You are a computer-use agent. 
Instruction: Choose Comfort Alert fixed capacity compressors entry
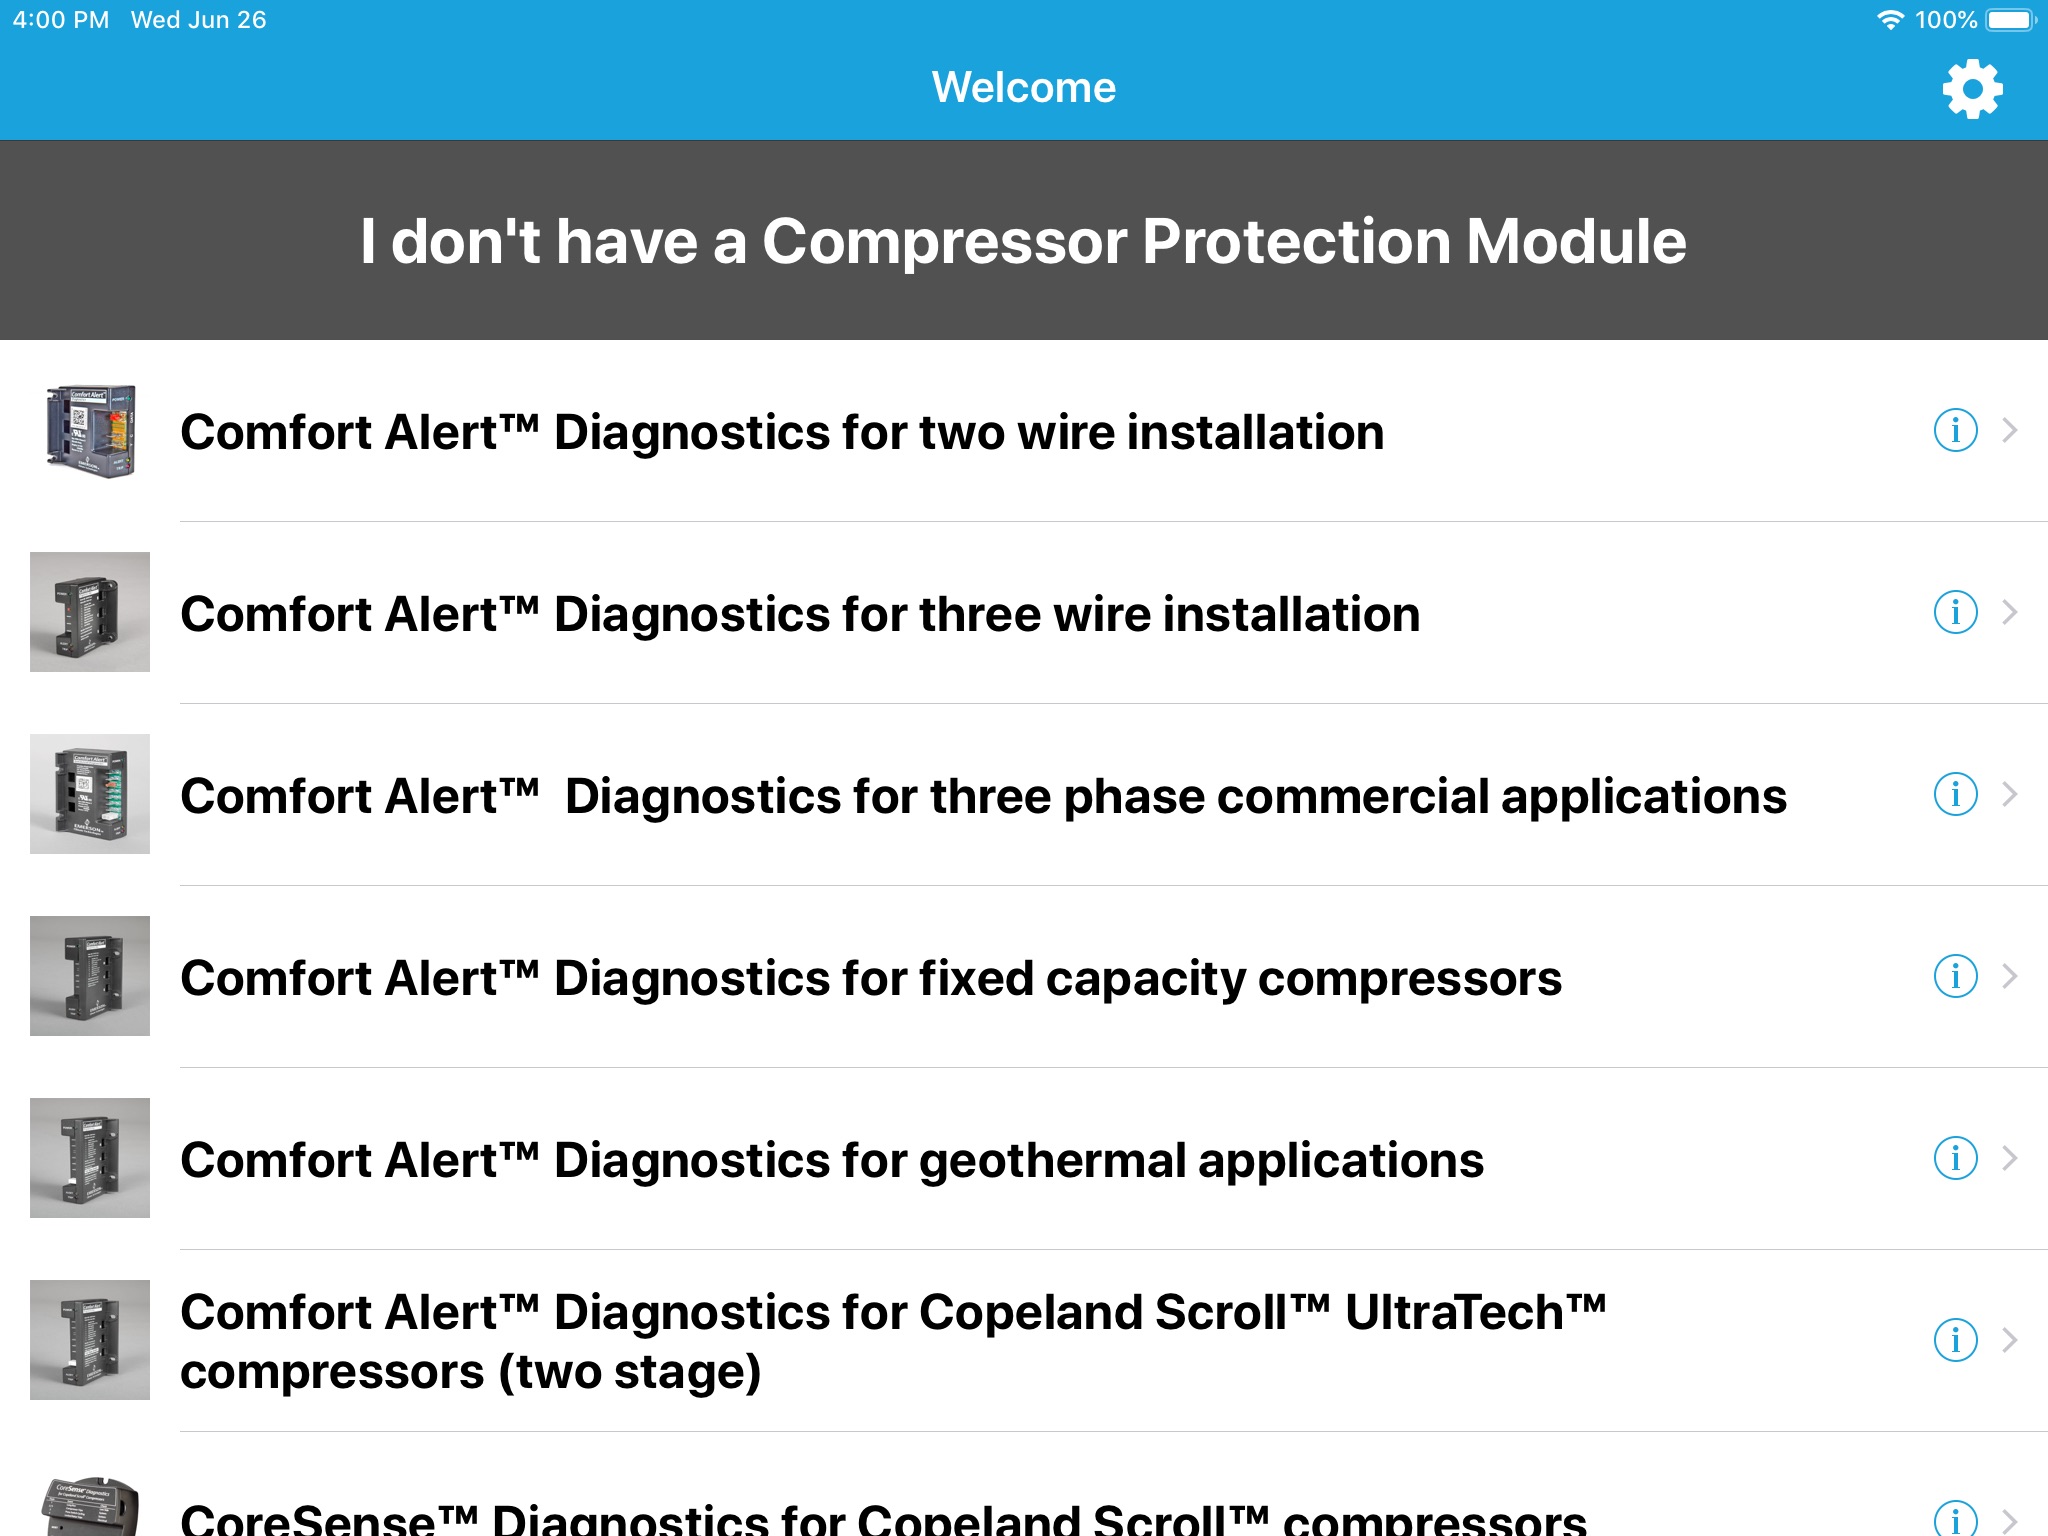pyautogui.click(x=870, y=979)
